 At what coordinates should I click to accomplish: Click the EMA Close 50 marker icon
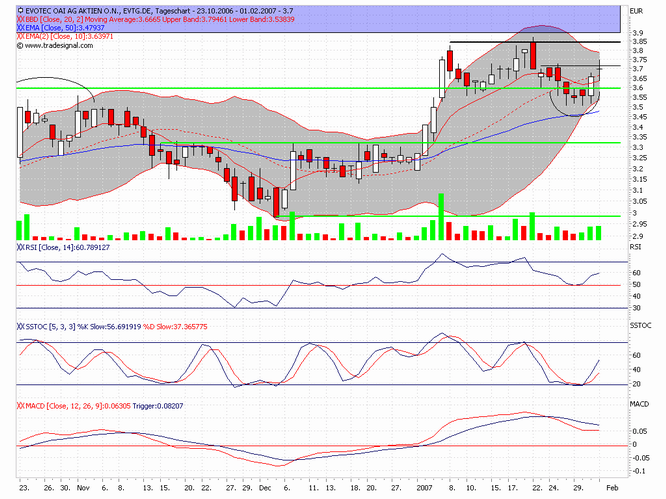pos(20,28)
